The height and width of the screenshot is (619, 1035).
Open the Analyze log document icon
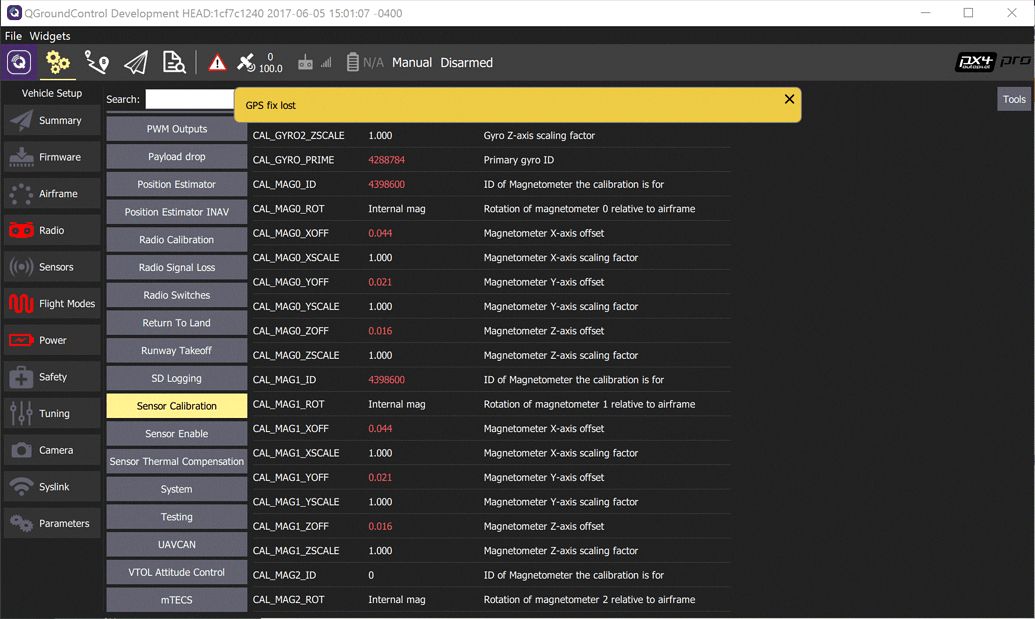tap(174, 63)
